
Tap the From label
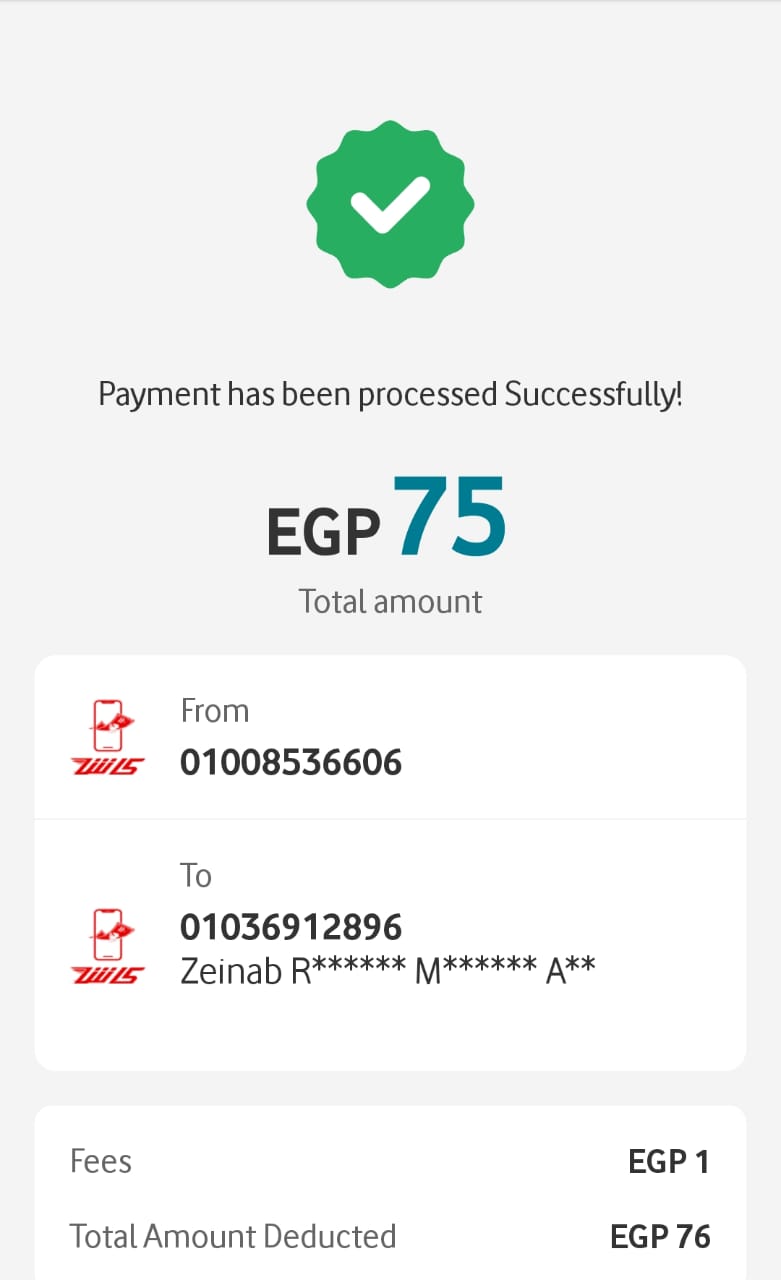[214, 711]
